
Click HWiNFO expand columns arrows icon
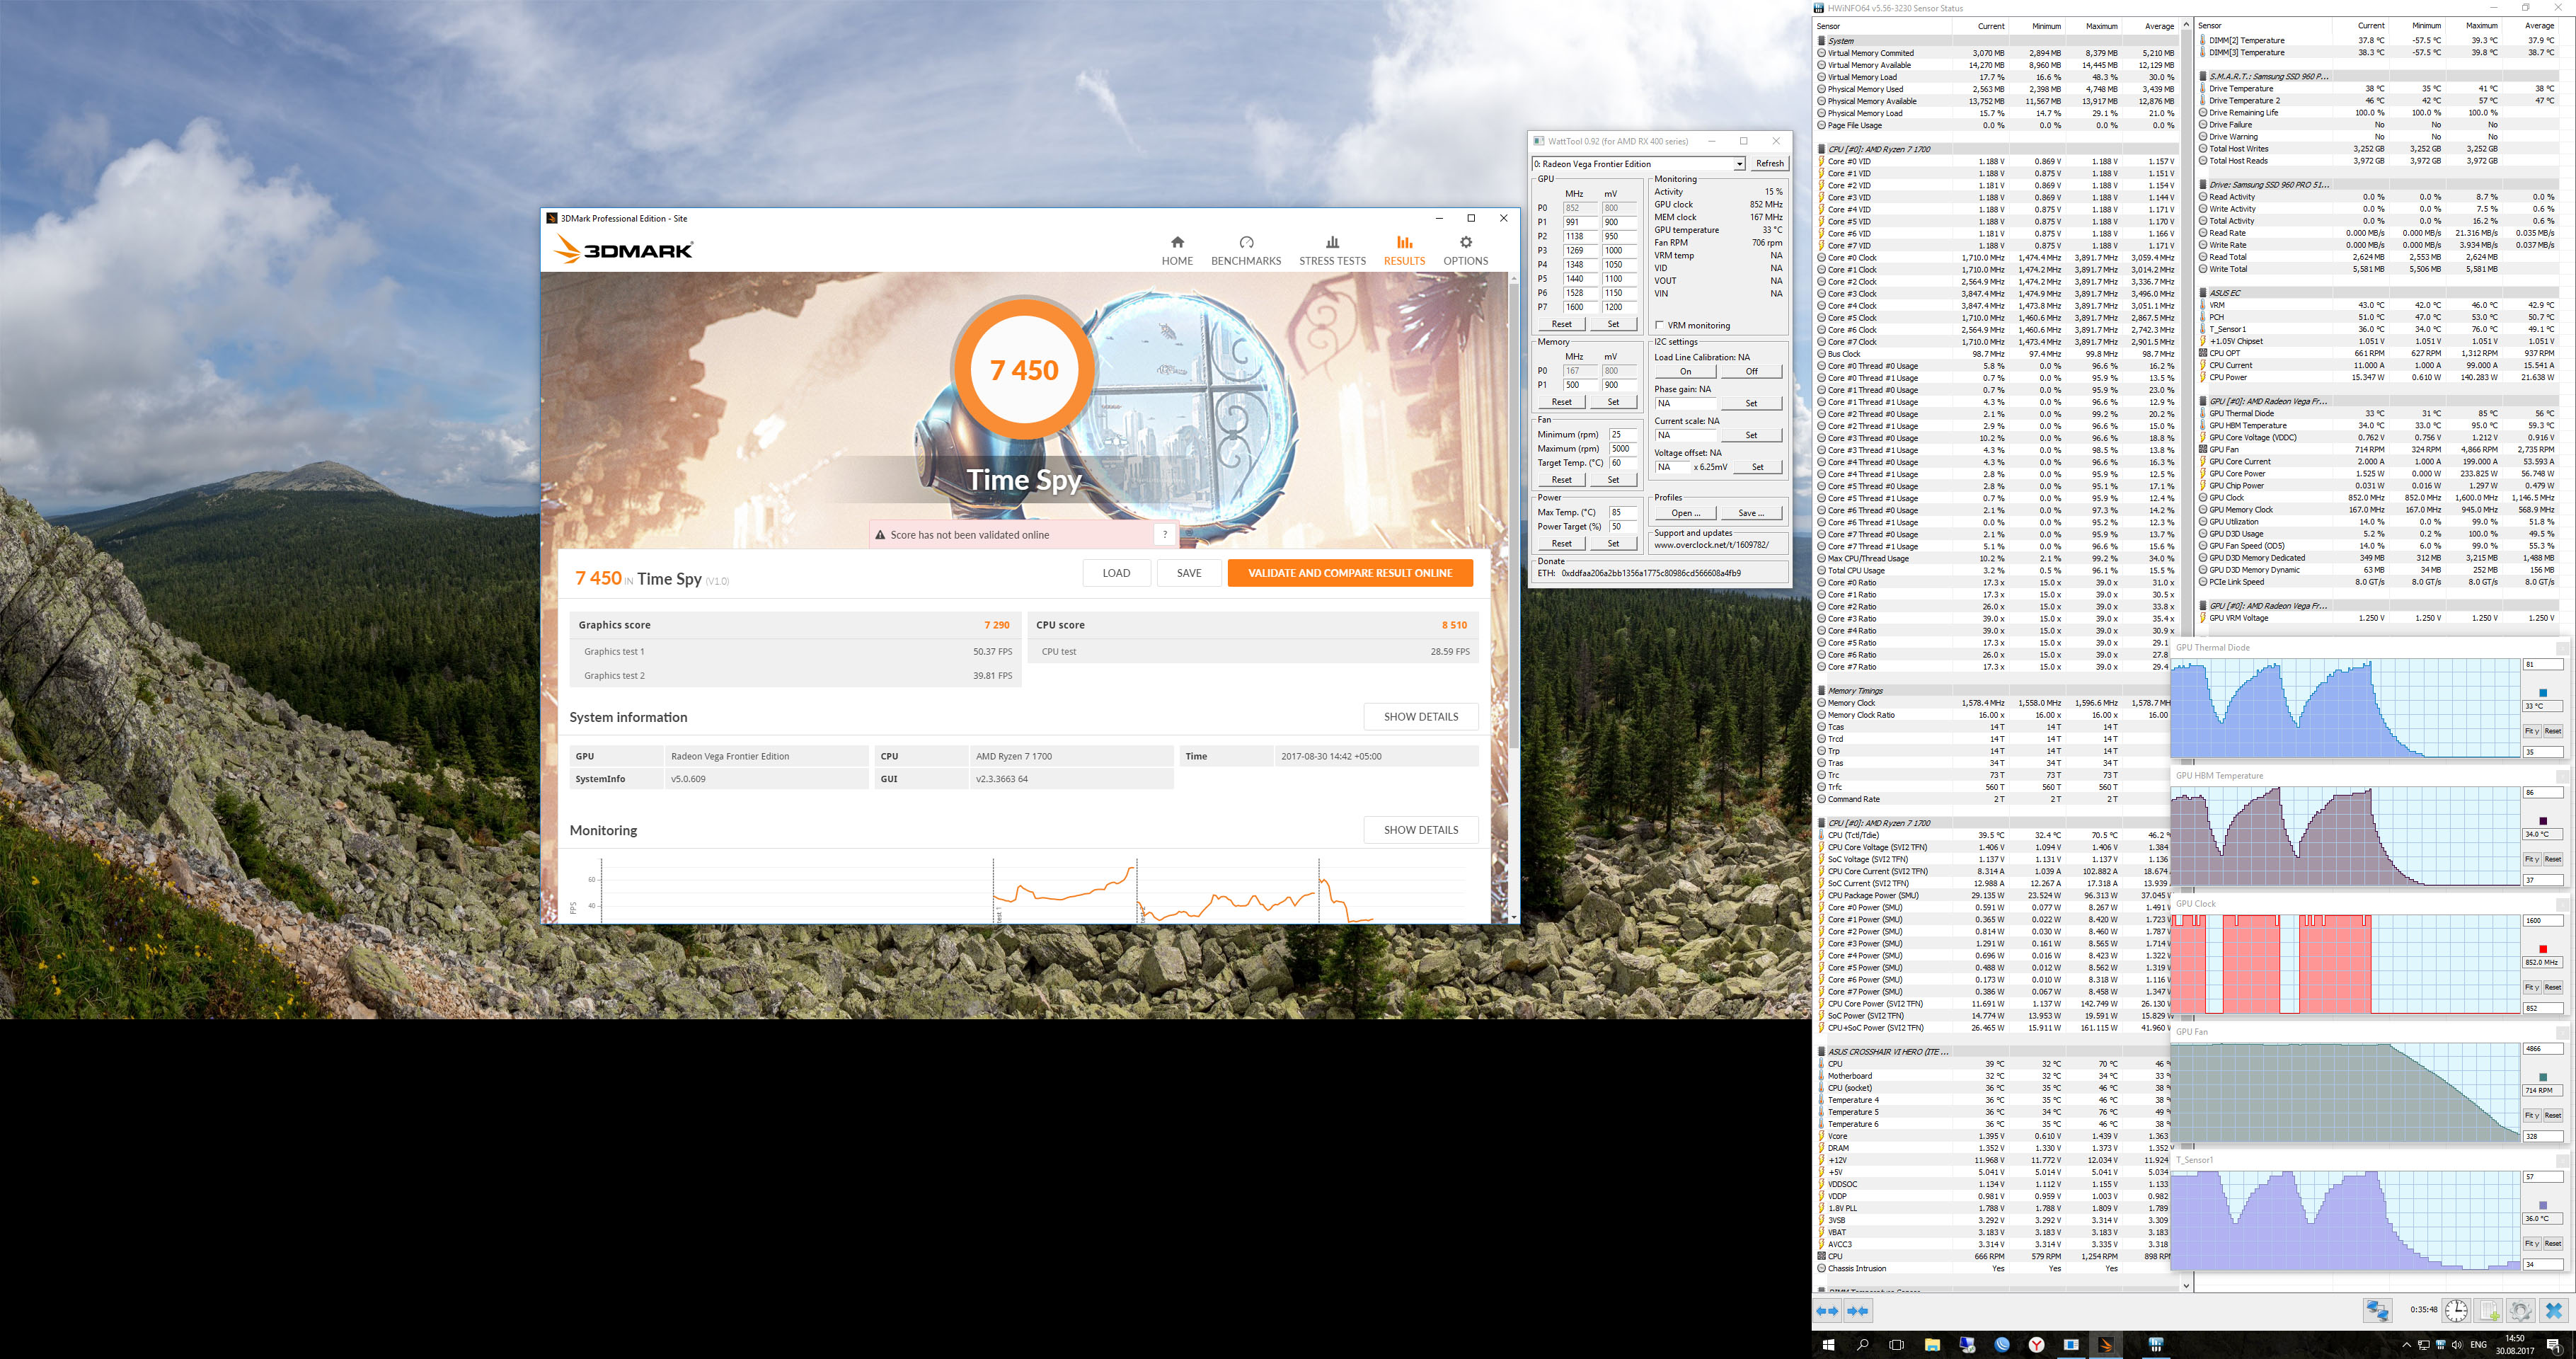coord(1827,1310)
